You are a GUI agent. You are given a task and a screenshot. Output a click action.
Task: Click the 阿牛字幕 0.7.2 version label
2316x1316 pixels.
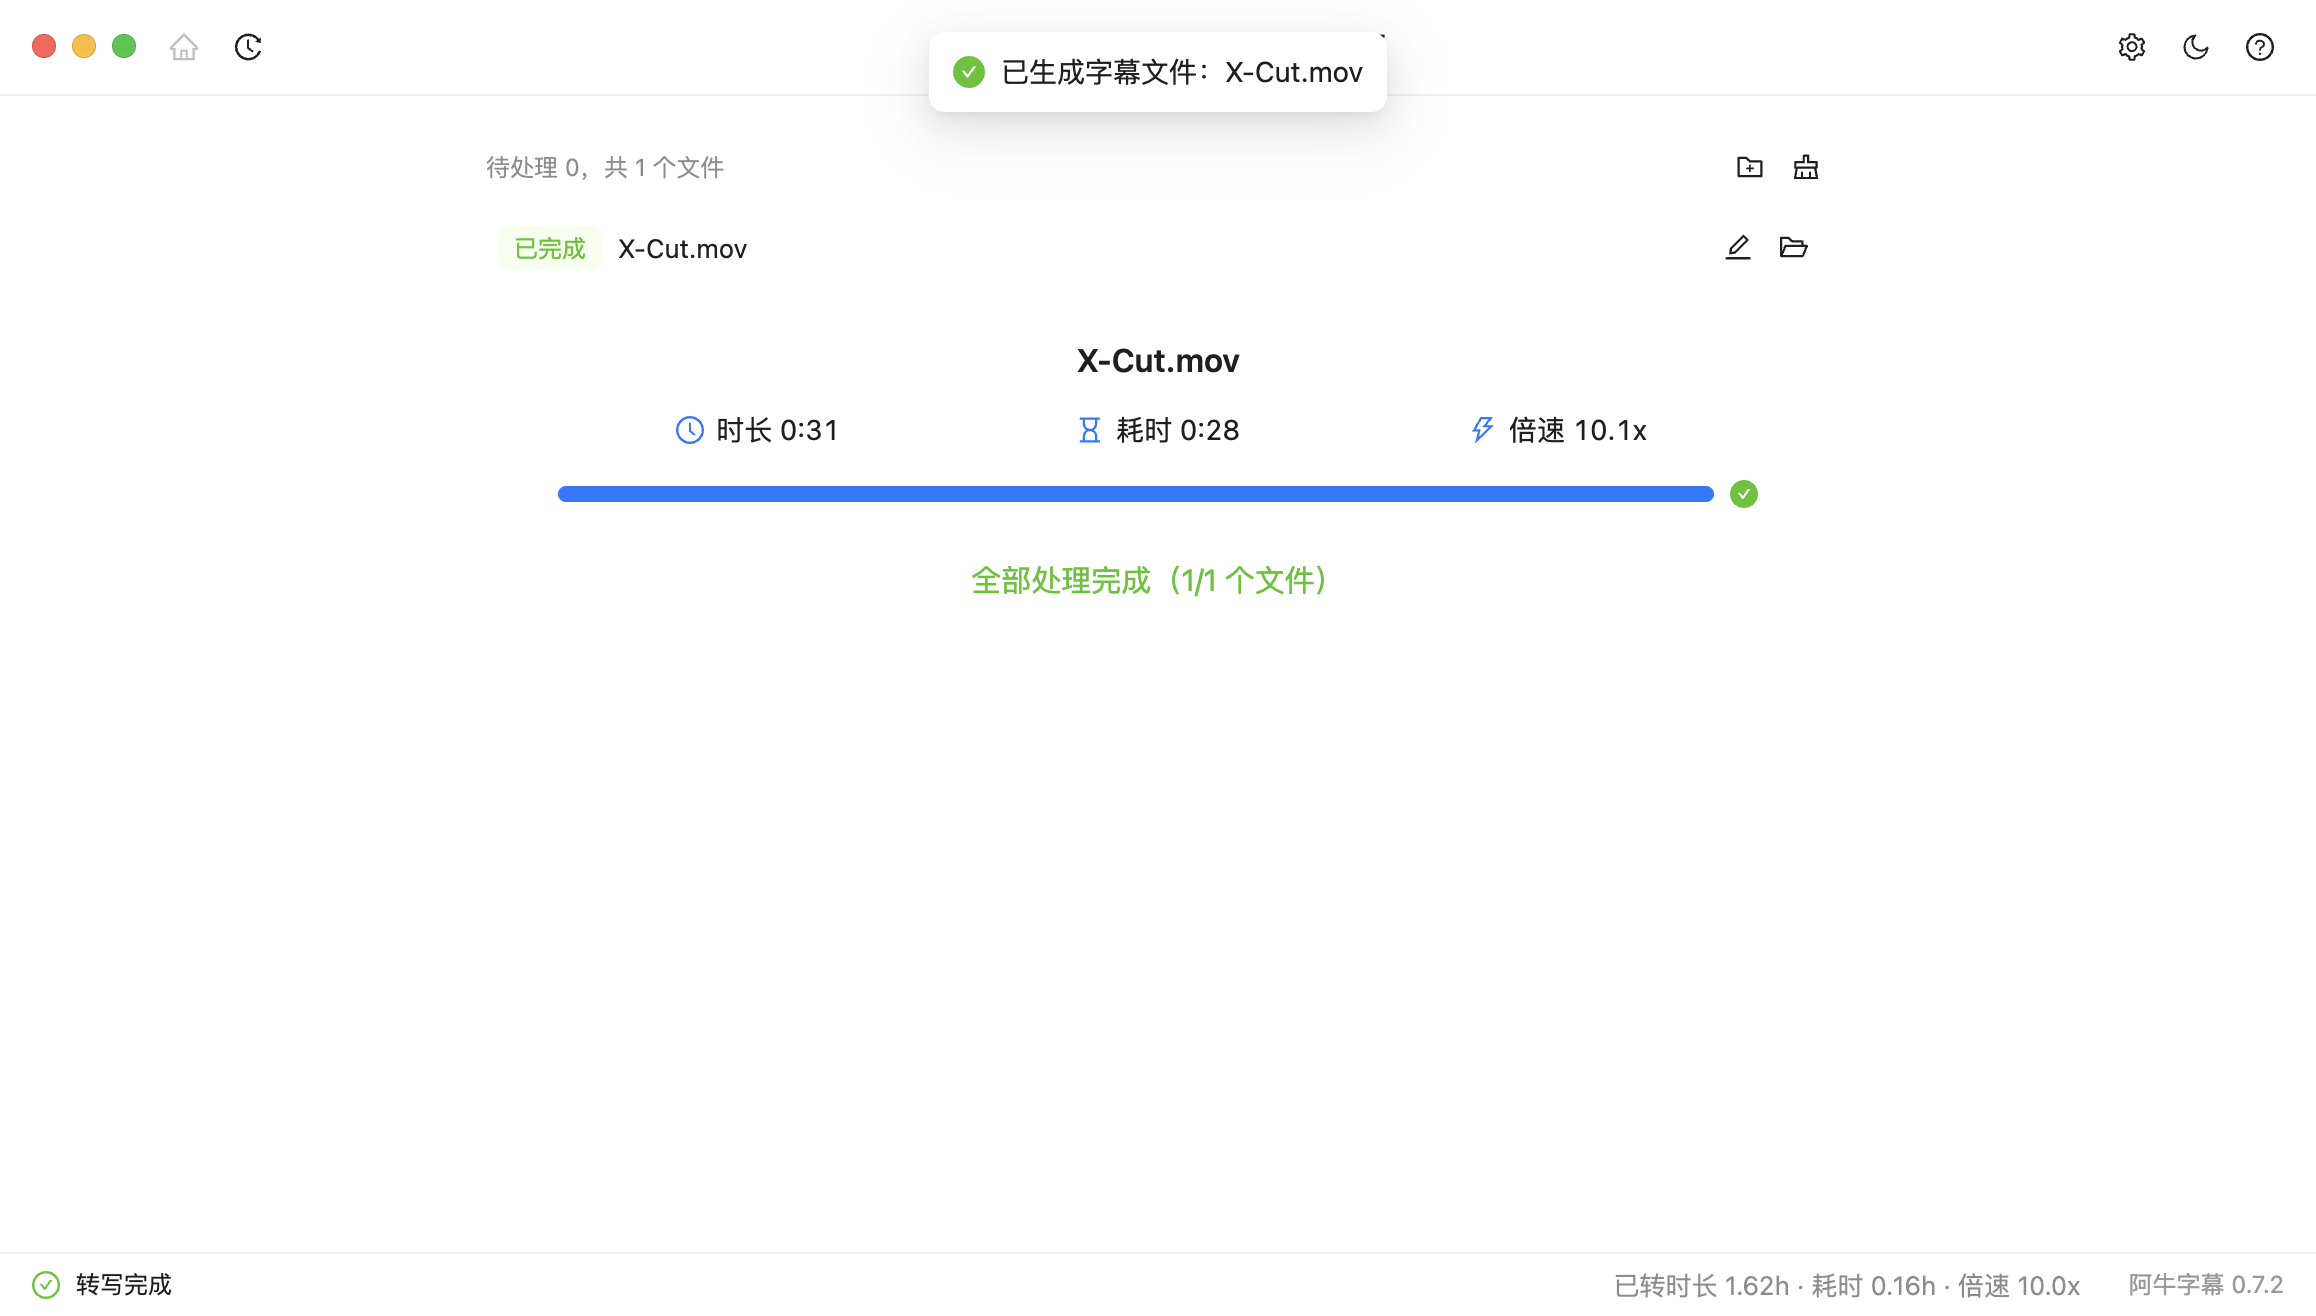[2206, 1285]
